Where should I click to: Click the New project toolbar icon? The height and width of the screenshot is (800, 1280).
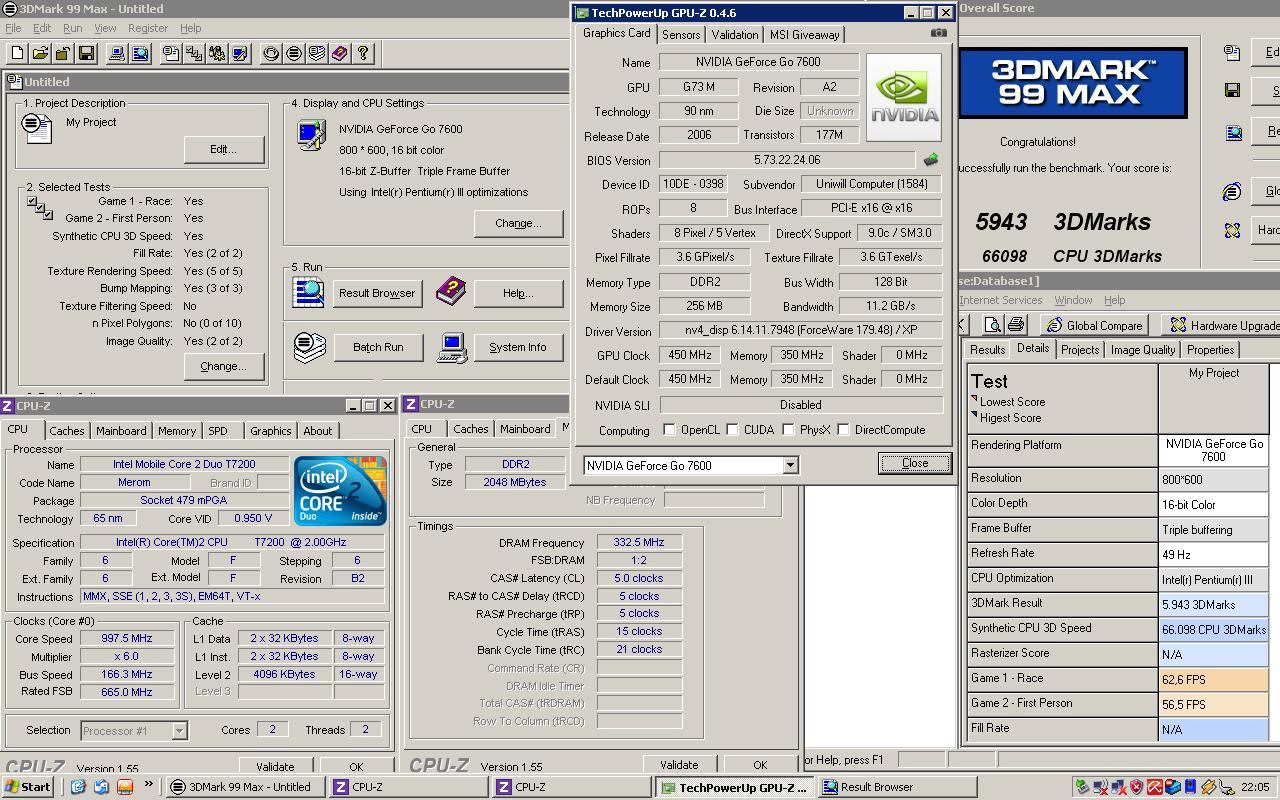pyautogui.click(x=17, y=53)
